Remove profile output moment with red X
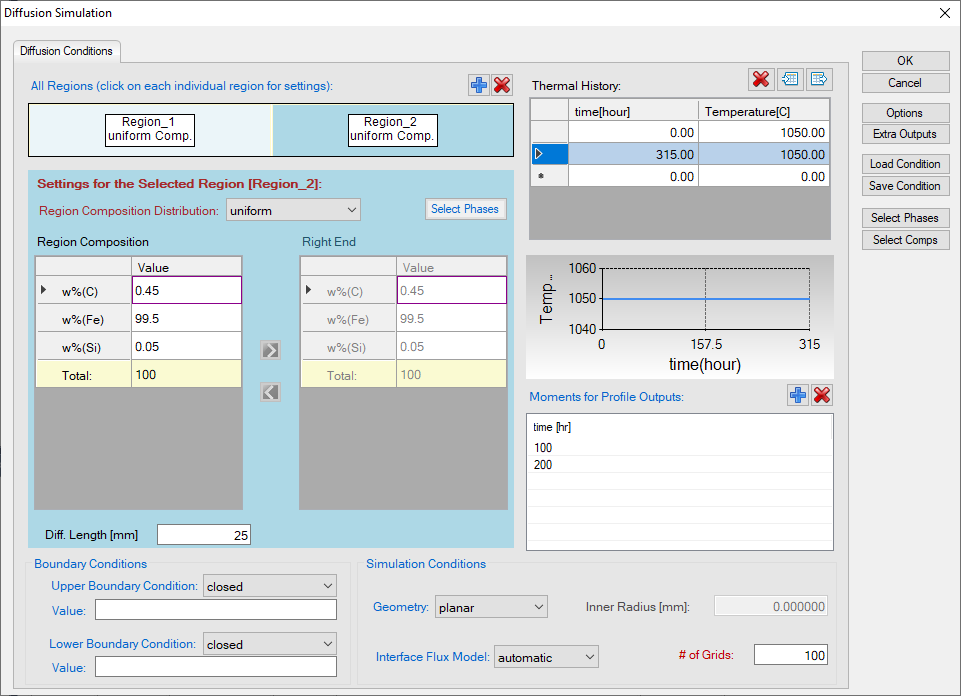Image resolution: width=961 pixels, height=696 pixels. point(822,396)
